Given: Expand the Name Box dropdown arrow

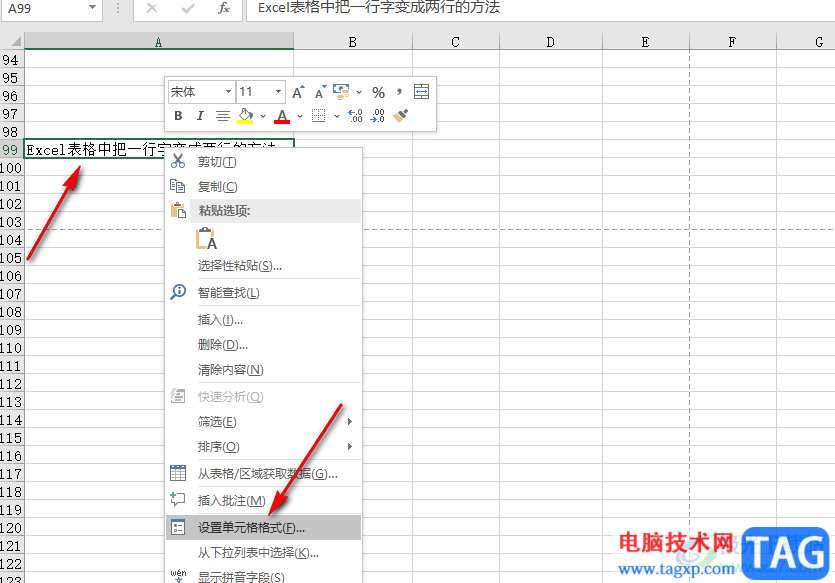Looking at the screenshot, I should 93,7.
